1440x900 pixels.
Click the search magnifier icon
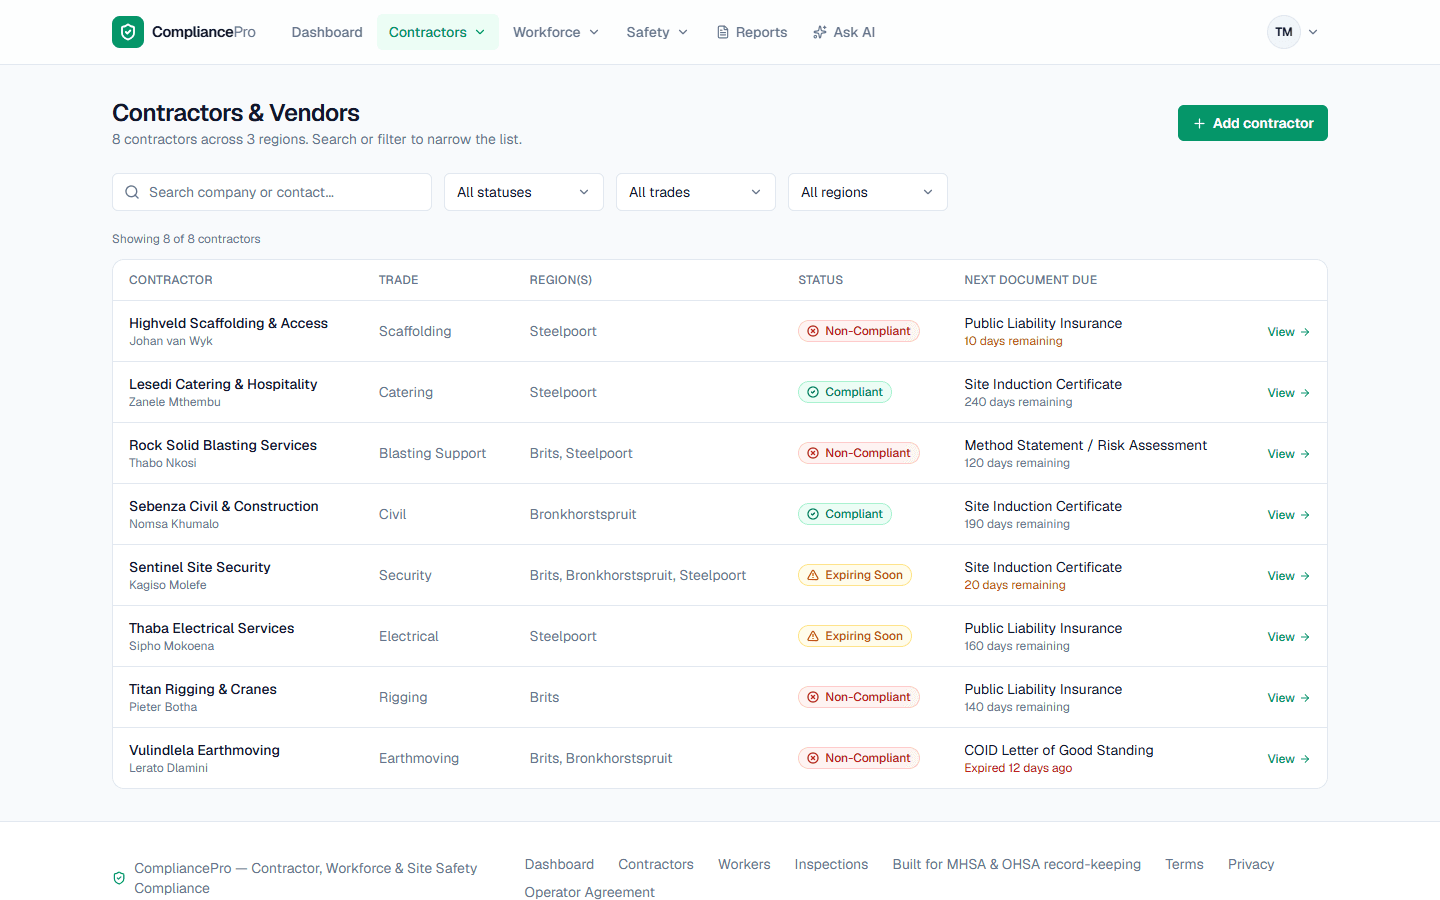tap(132, 192)
